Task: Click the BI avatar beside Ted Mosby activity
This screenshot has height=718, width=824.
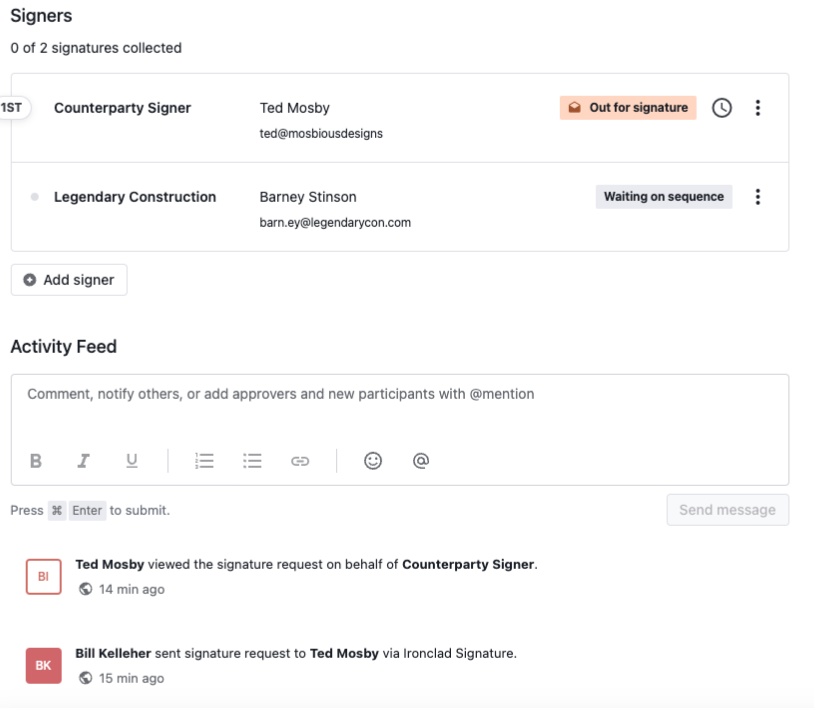Action: coord(43,576)
